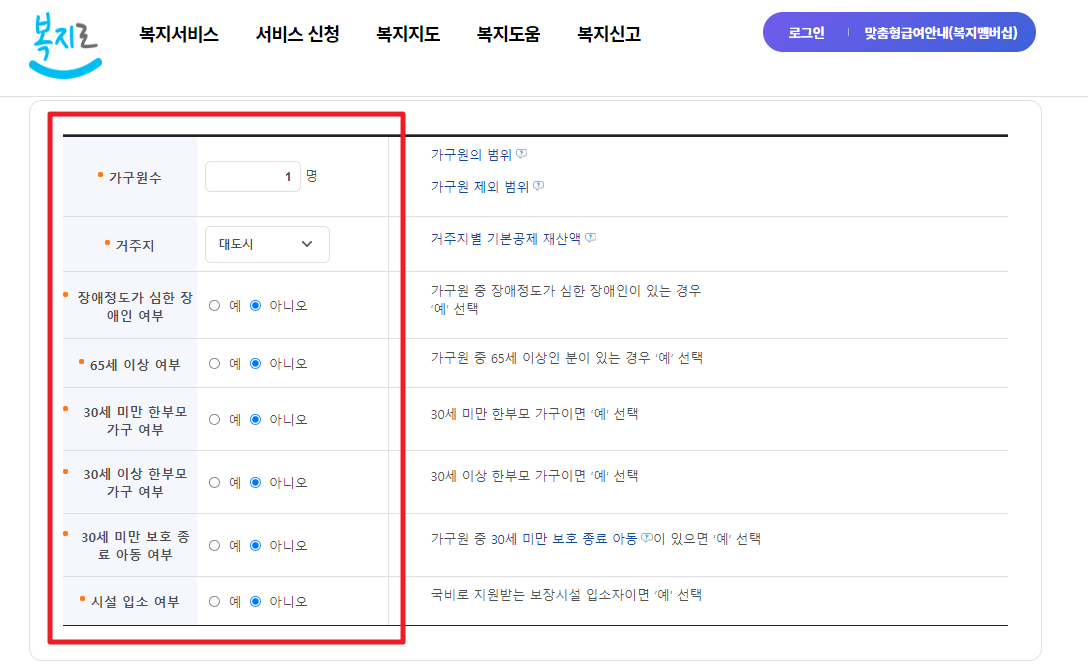The height and width of the screenshot is (671, 1088).
Task: Open the 거주지별 기본공제 재산액 link
Action: [x=506, y=238]
